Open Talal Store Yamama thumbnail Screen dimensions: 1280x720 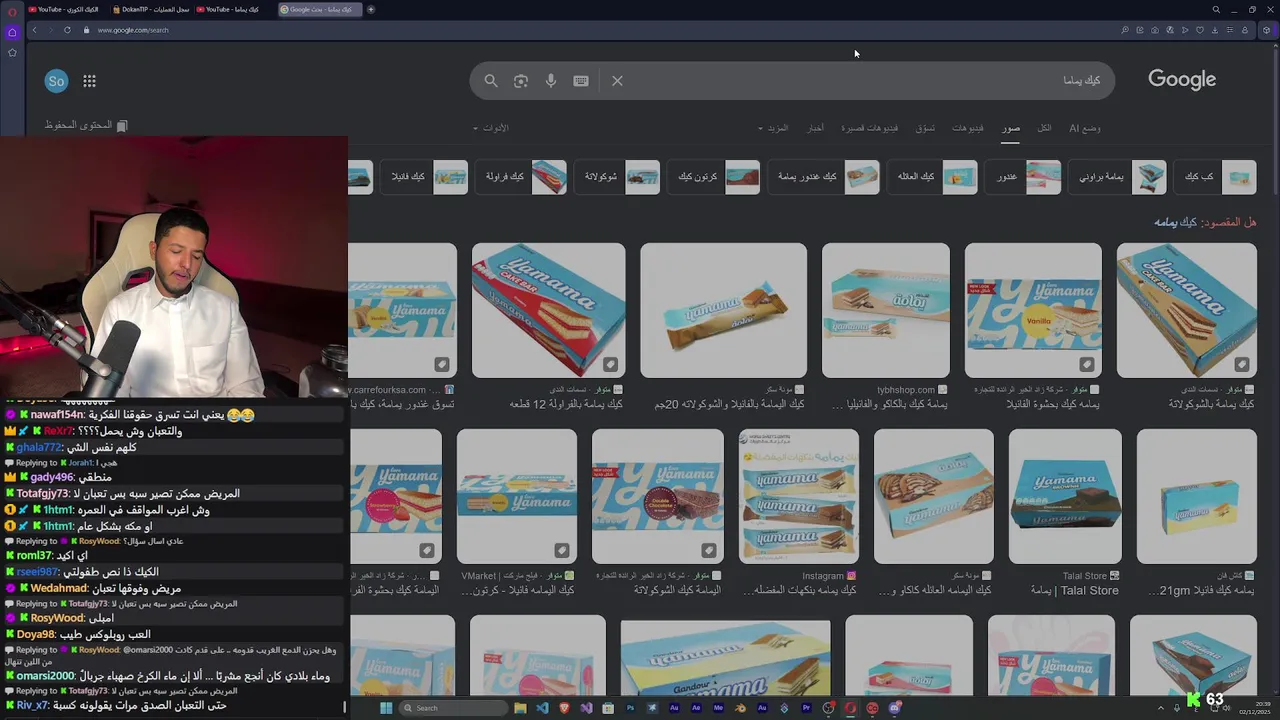tap(1065, 497)
